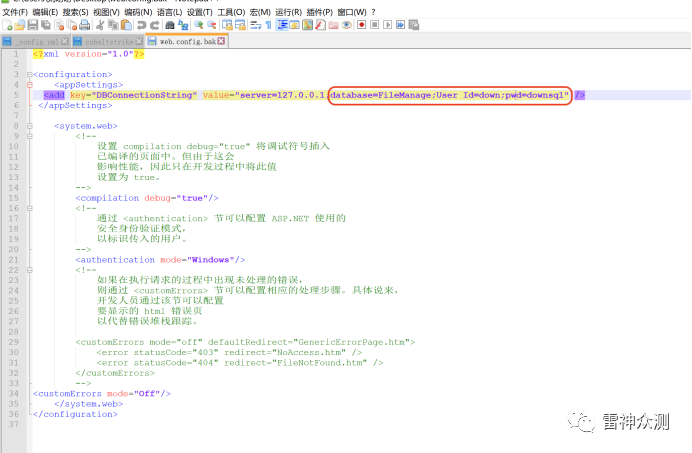The width and height of the screenshot is (692, 453).
Task: Switch to the _config.yml tab
Action: tap(35, 42)
